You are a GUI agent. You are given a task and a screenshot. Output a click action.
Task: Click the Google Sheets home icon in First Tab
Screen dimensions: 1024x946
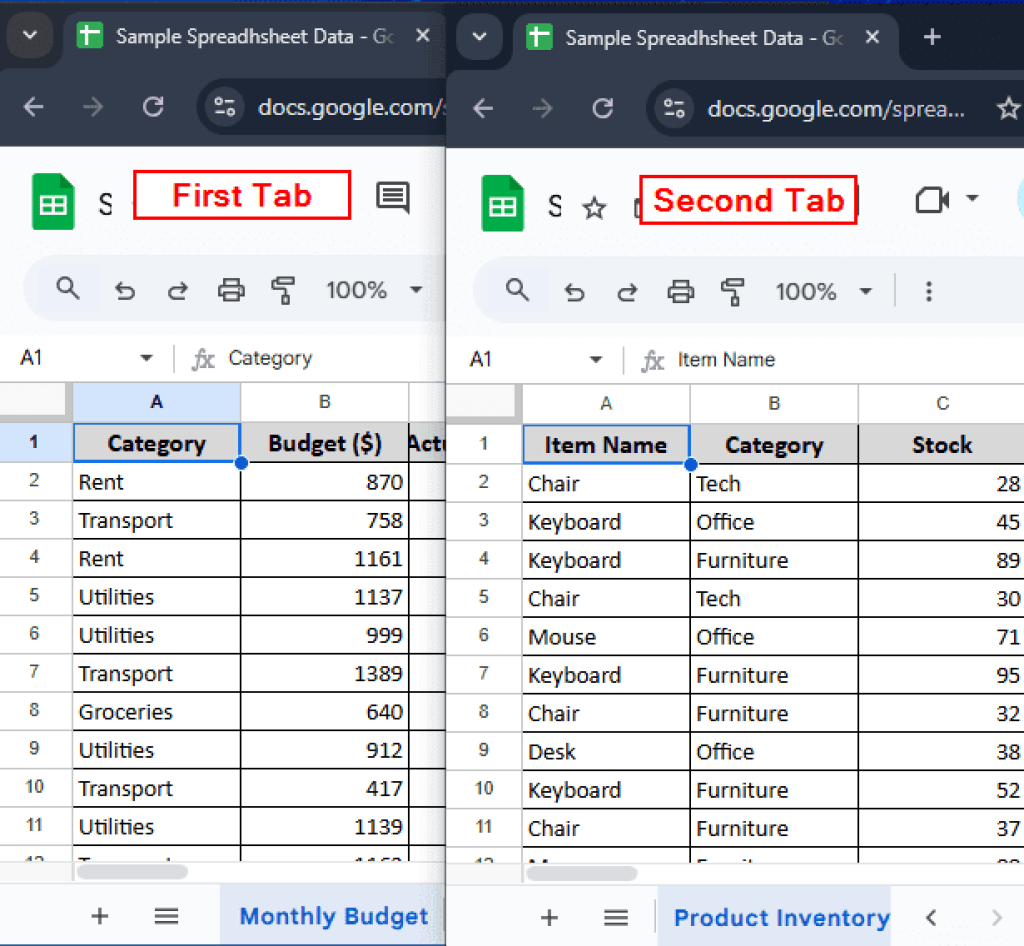52,200
